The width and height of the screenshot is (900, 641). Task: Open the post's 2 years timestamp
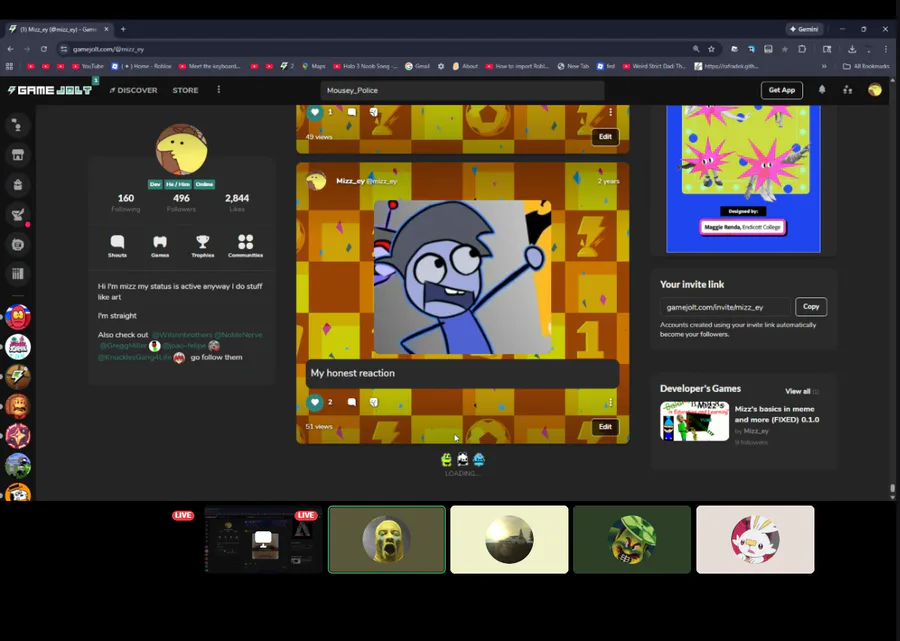[608, 181]
